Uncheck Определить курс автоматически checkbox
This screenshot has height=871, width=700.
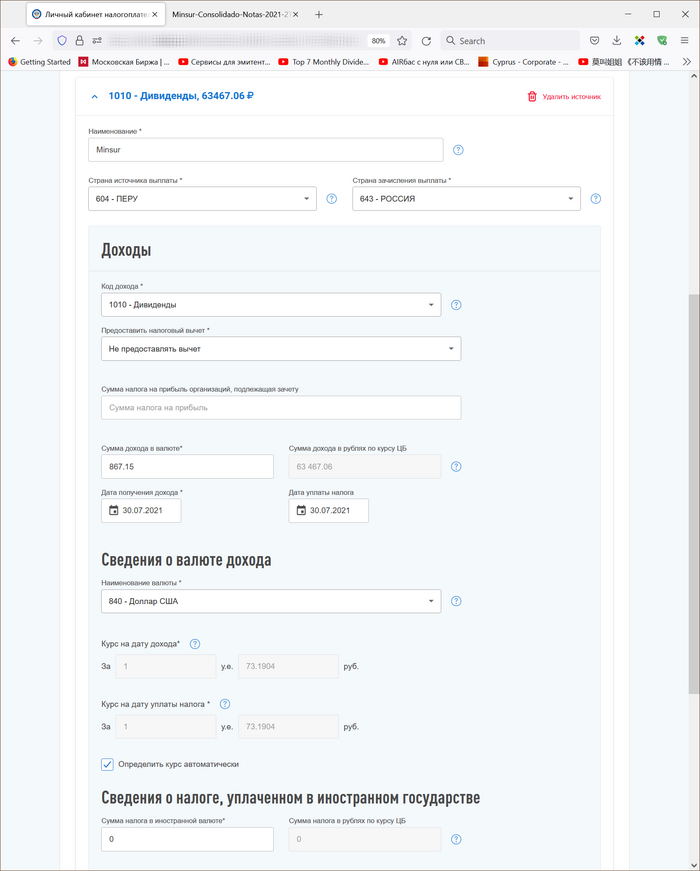pos(108,764)
